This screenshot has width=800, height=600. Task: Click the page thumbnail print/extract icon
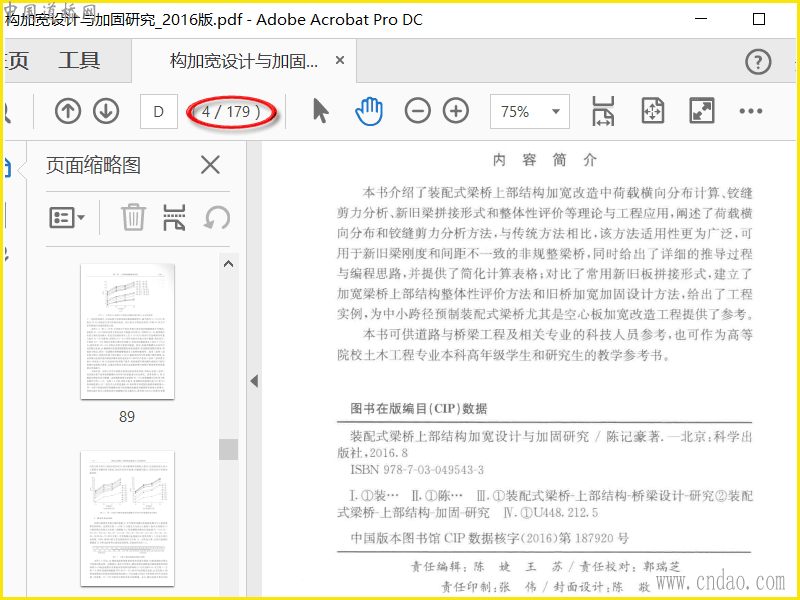point(174,218)
